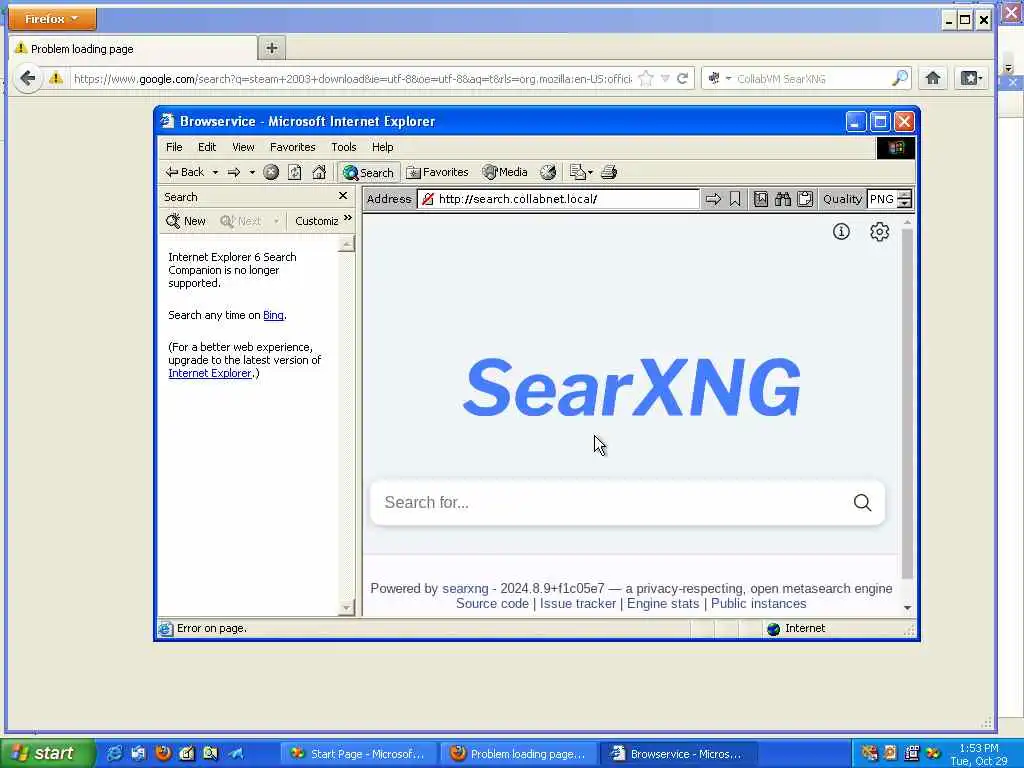Open the Help menu
The height and width of the screenshot is (768, 1024).
coord(382,147)
